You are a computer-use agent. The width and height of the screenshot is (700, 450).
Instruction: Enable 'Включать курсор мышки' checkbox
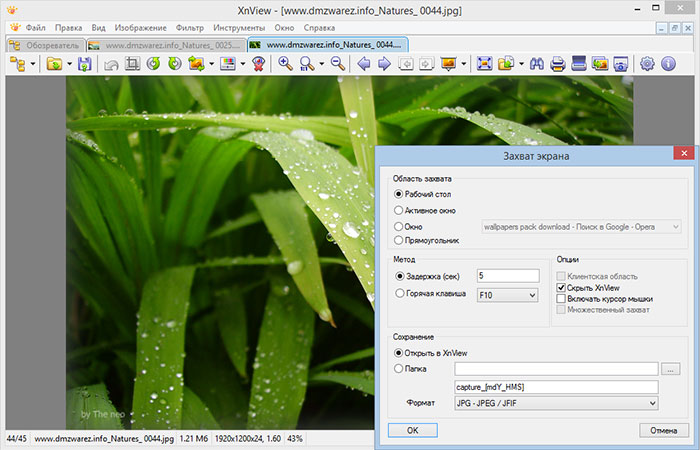pyautogui.click(x=561, y=299)
